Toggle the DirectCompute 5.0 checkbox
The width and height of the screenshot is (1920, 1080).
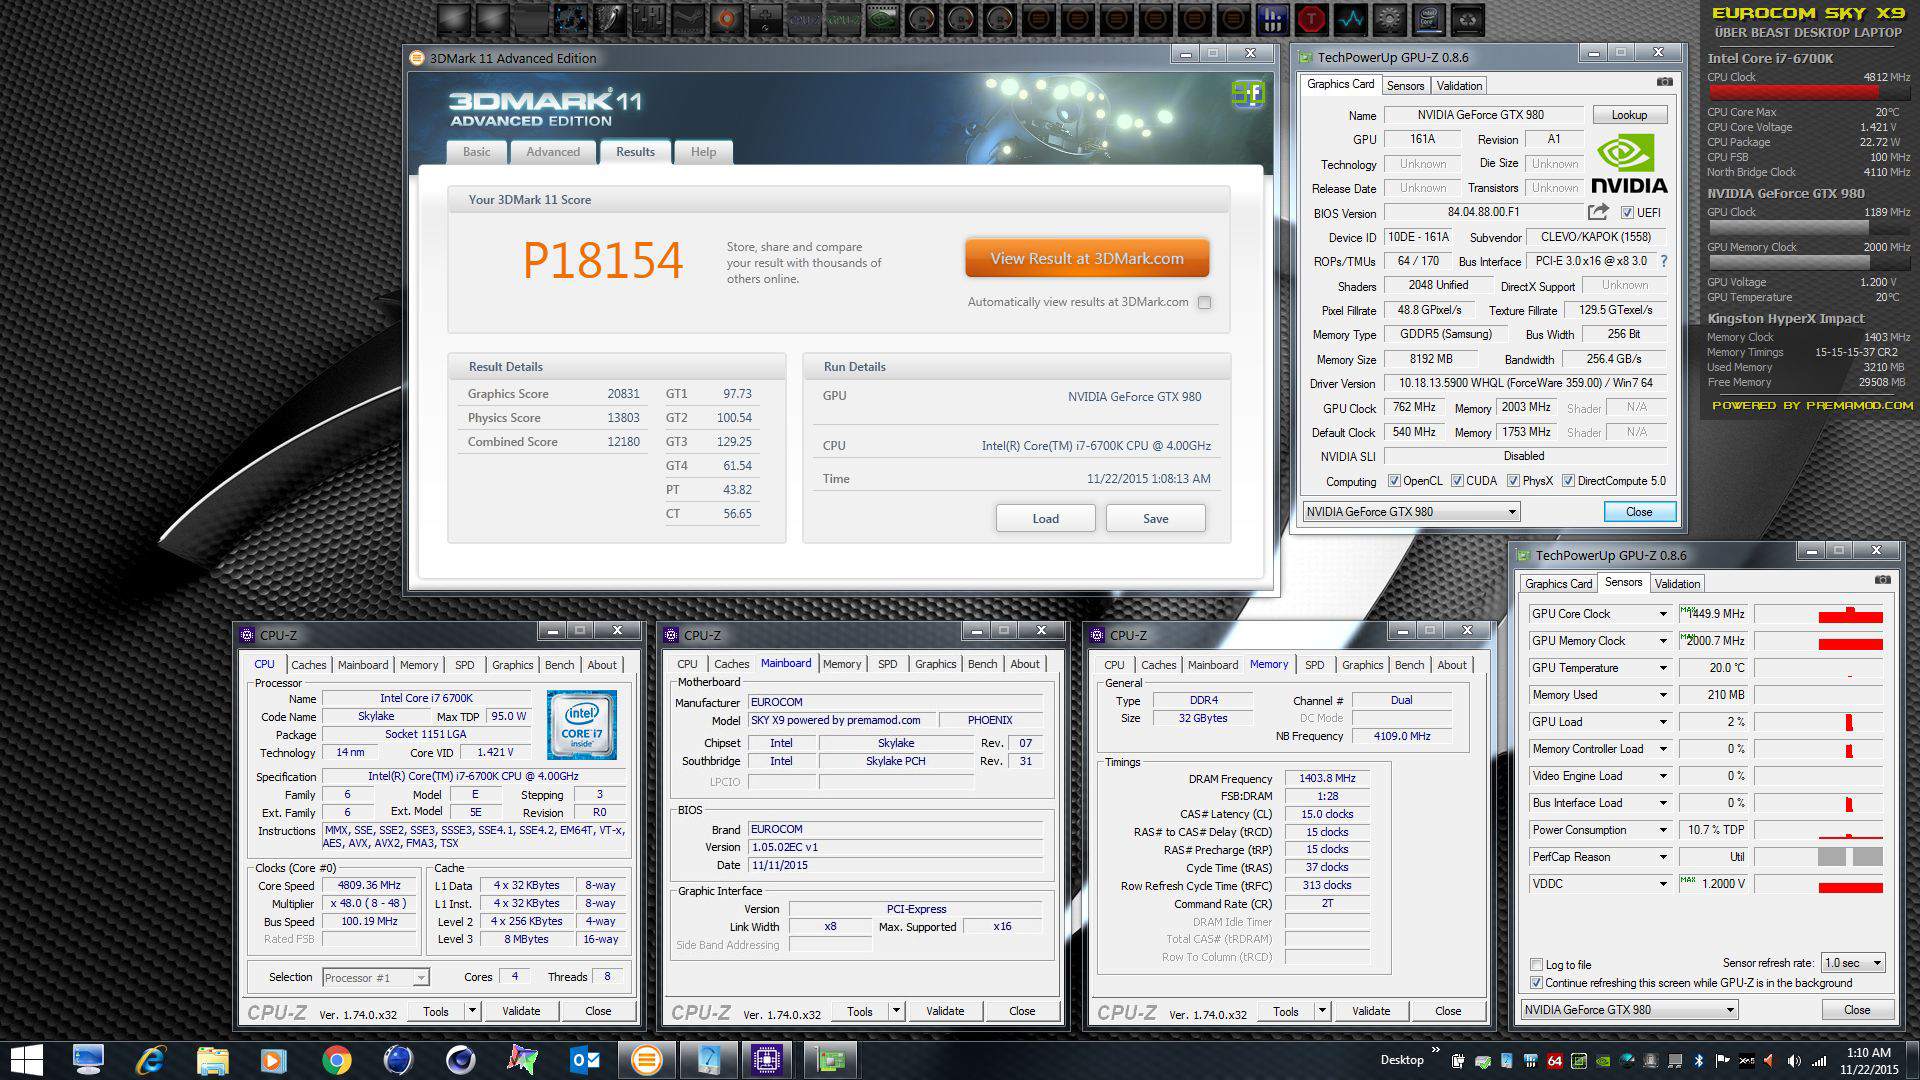1568,481
